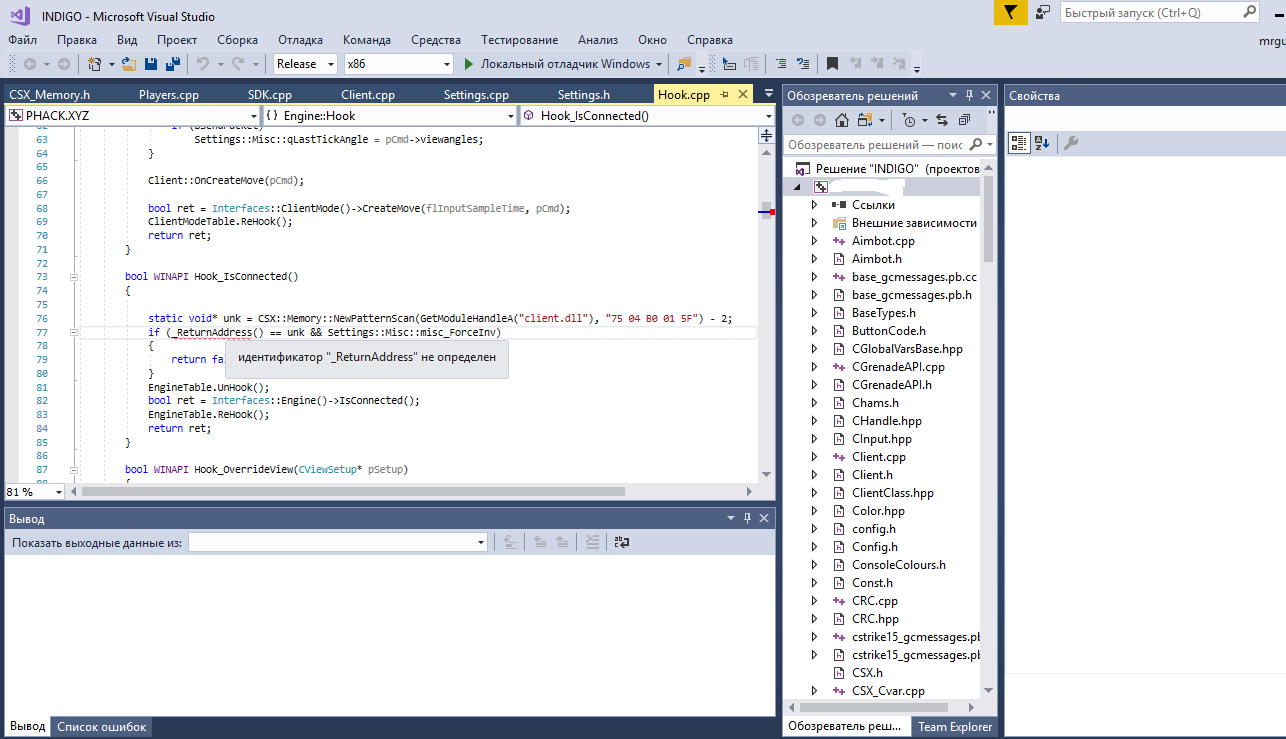This screenshot has height=739, width=1286.
Task: Select CRC.hpp in Solution Explorer
Action: click(x=875, y=619)
